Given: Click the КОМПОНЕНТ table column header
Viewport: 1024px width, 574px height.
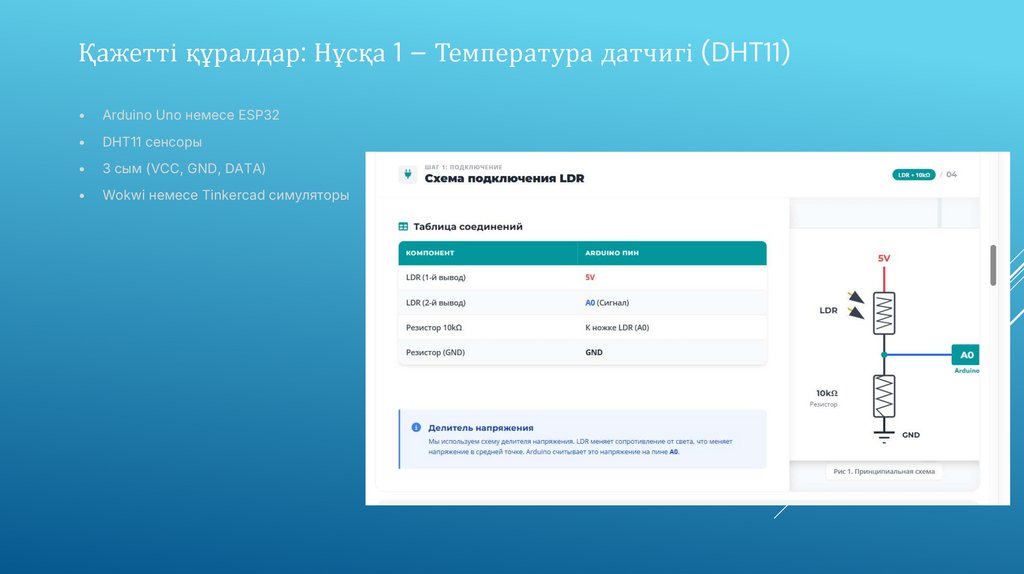Looking at the screenshot, I should 488,253.
